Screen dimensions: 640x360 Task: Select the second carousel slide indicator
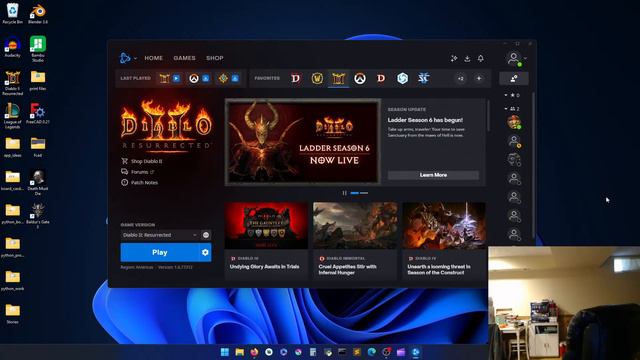364,193
